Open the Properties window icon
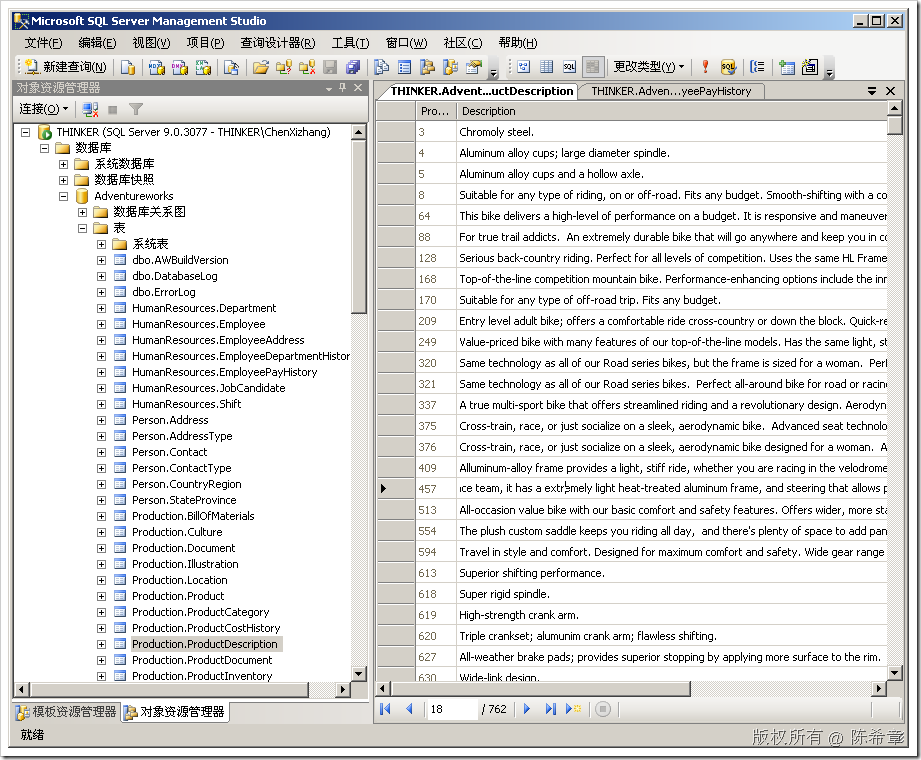This screenshot has height=760, width=921. coord(473,67)
